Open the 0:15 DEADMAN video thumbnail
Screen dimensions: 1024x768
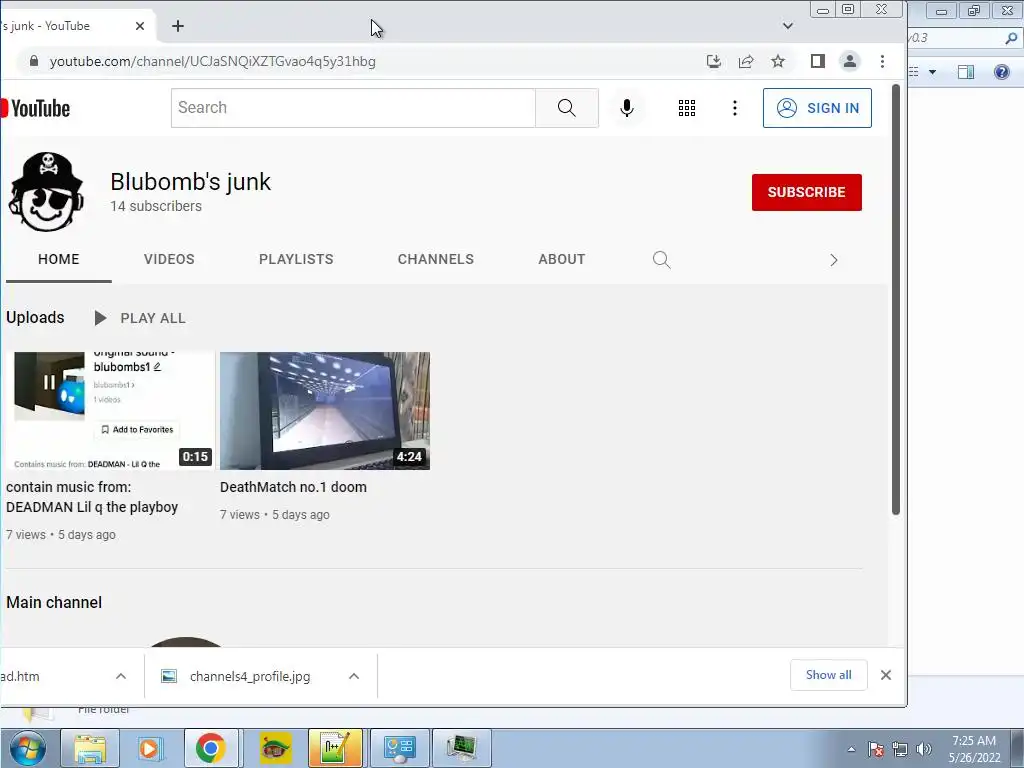(x=110, y=411)
